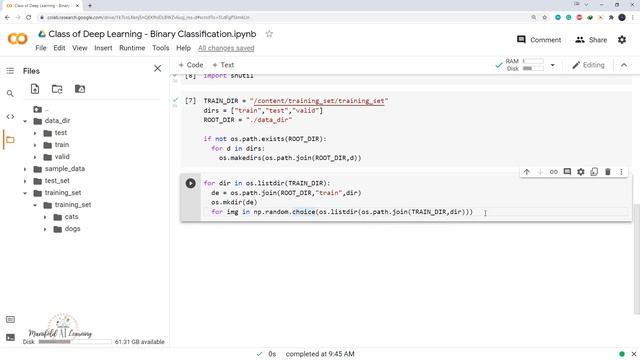Dismiss the bottom status bar
The image size is (640, 360).
coord(634,354)
